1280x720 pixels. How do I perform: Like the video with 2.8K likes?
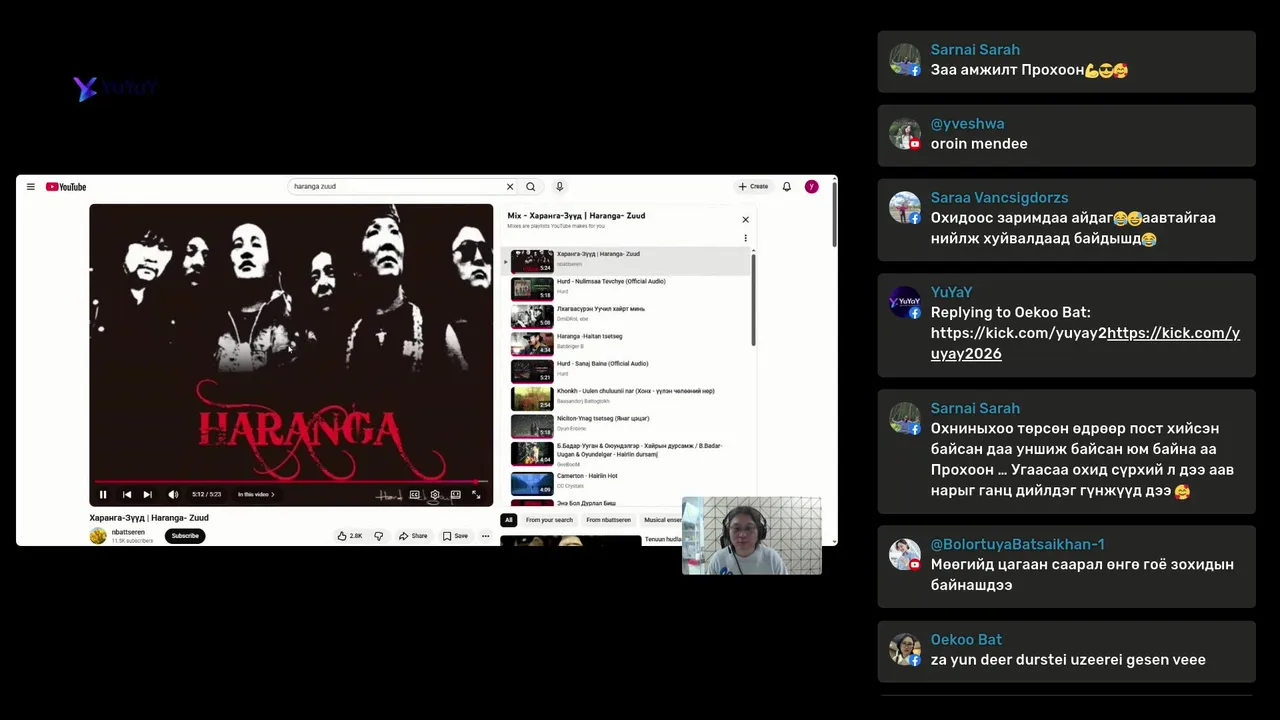click(350, 536)
